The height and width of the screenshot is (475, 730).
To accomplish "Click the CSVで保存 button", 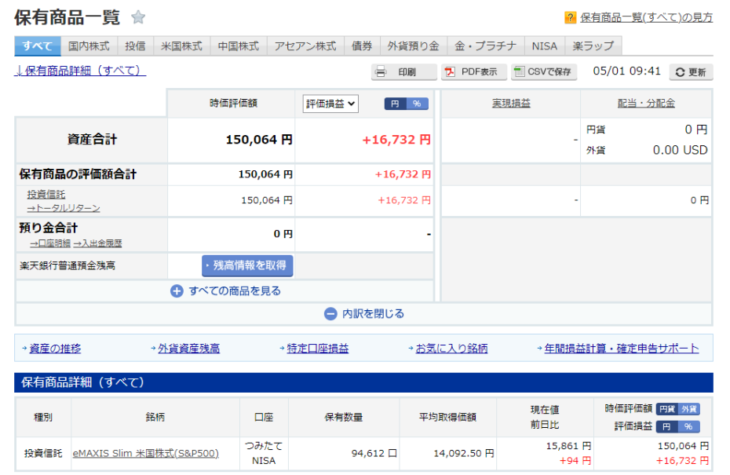I will pyautogui.click(x=544, y=72).
